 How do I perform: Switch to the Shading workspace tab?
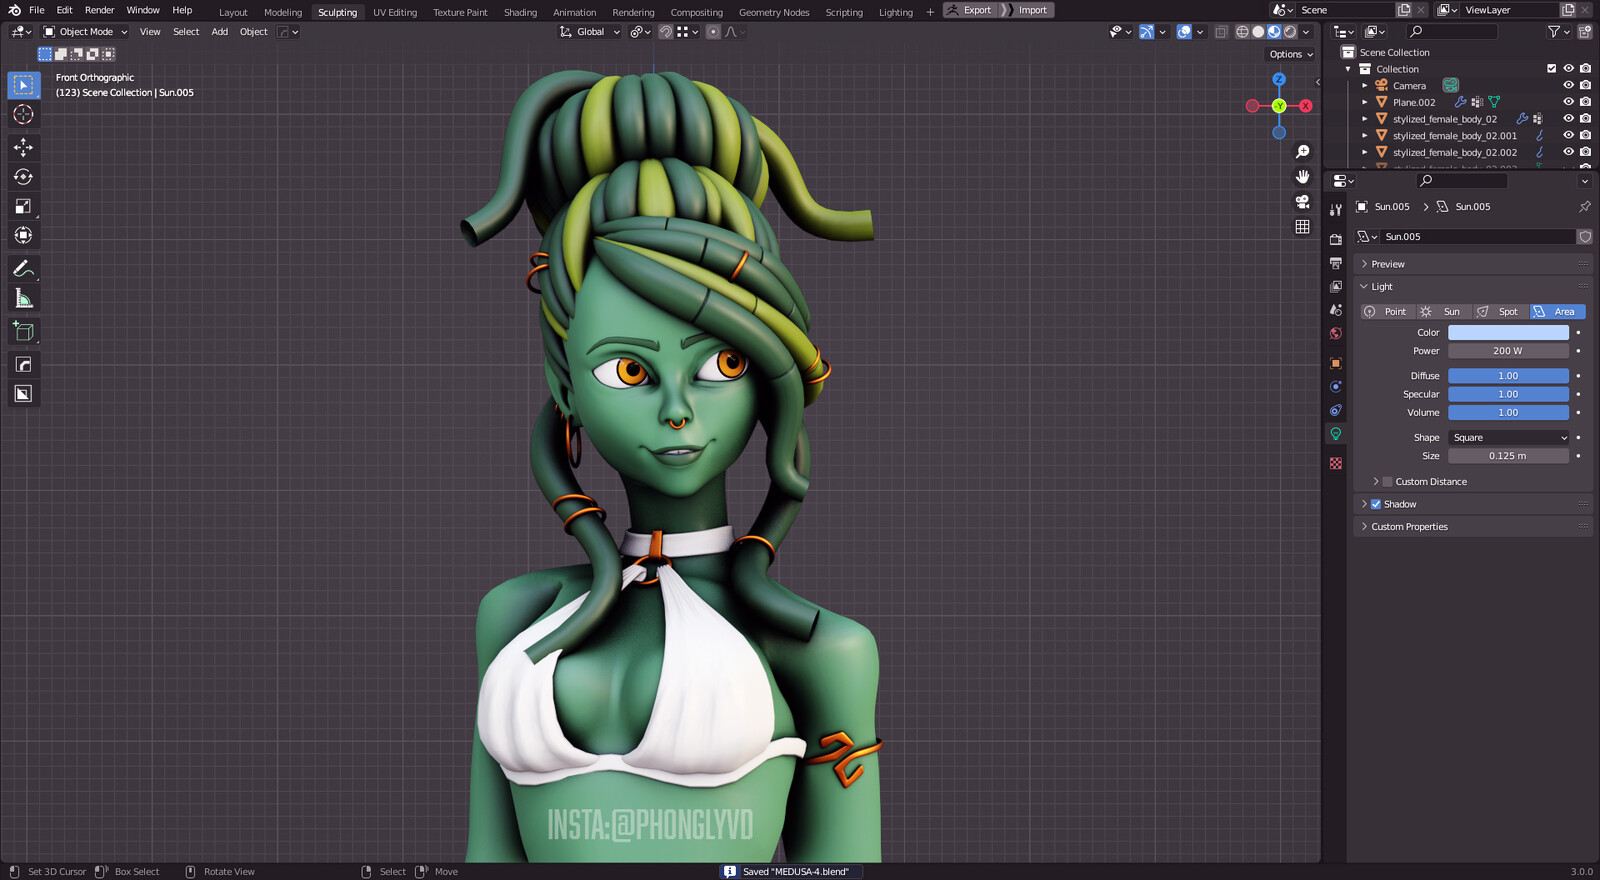pos(520,12)
